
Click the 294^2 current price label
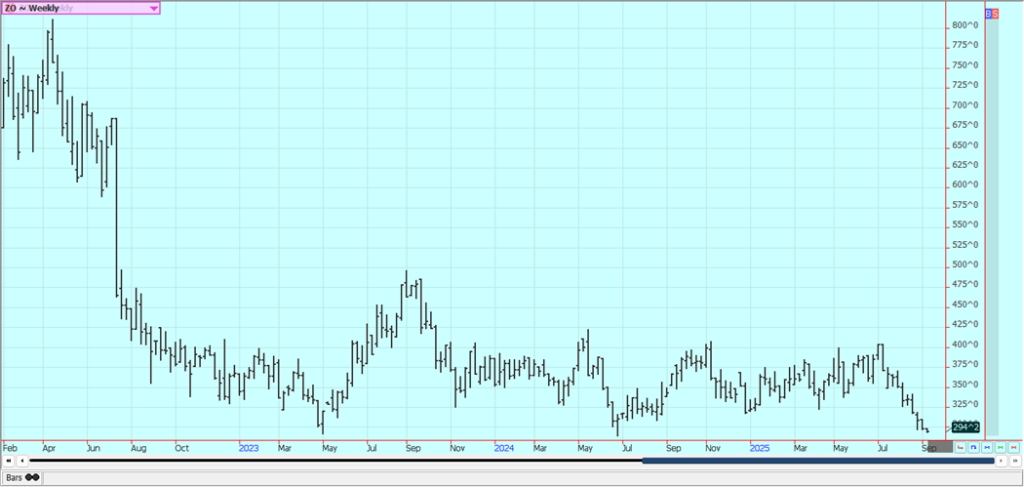(x=966, y=427)
